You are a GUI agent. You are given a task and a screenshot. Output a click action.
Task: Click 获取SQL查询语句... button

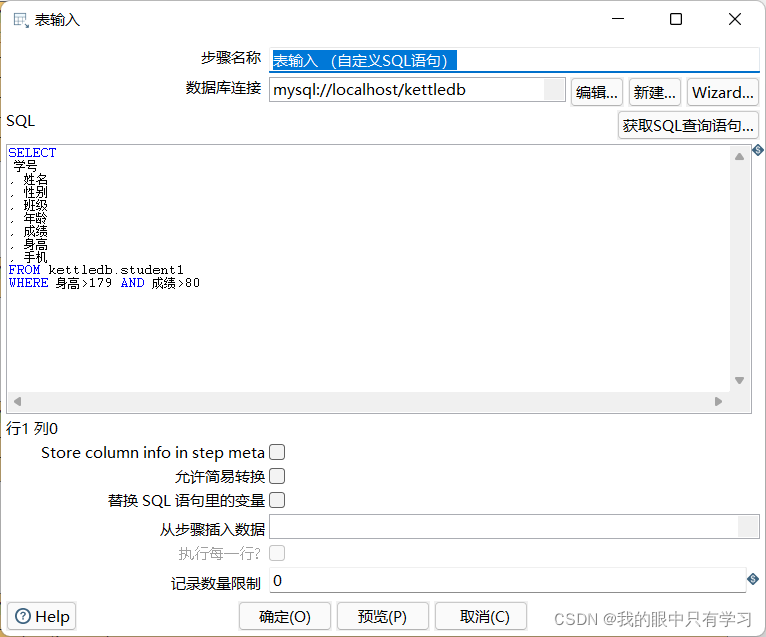click(688, 126)
